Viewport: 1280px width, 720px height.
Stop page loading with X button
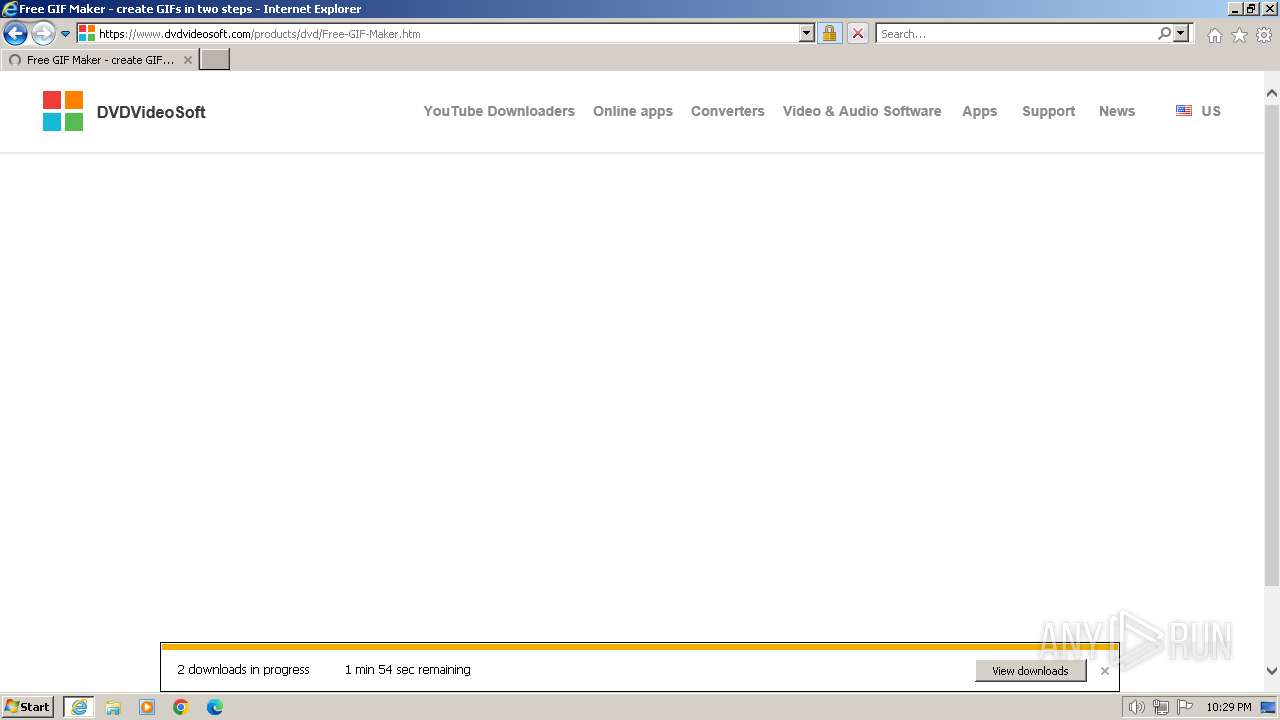coord(858,33)
